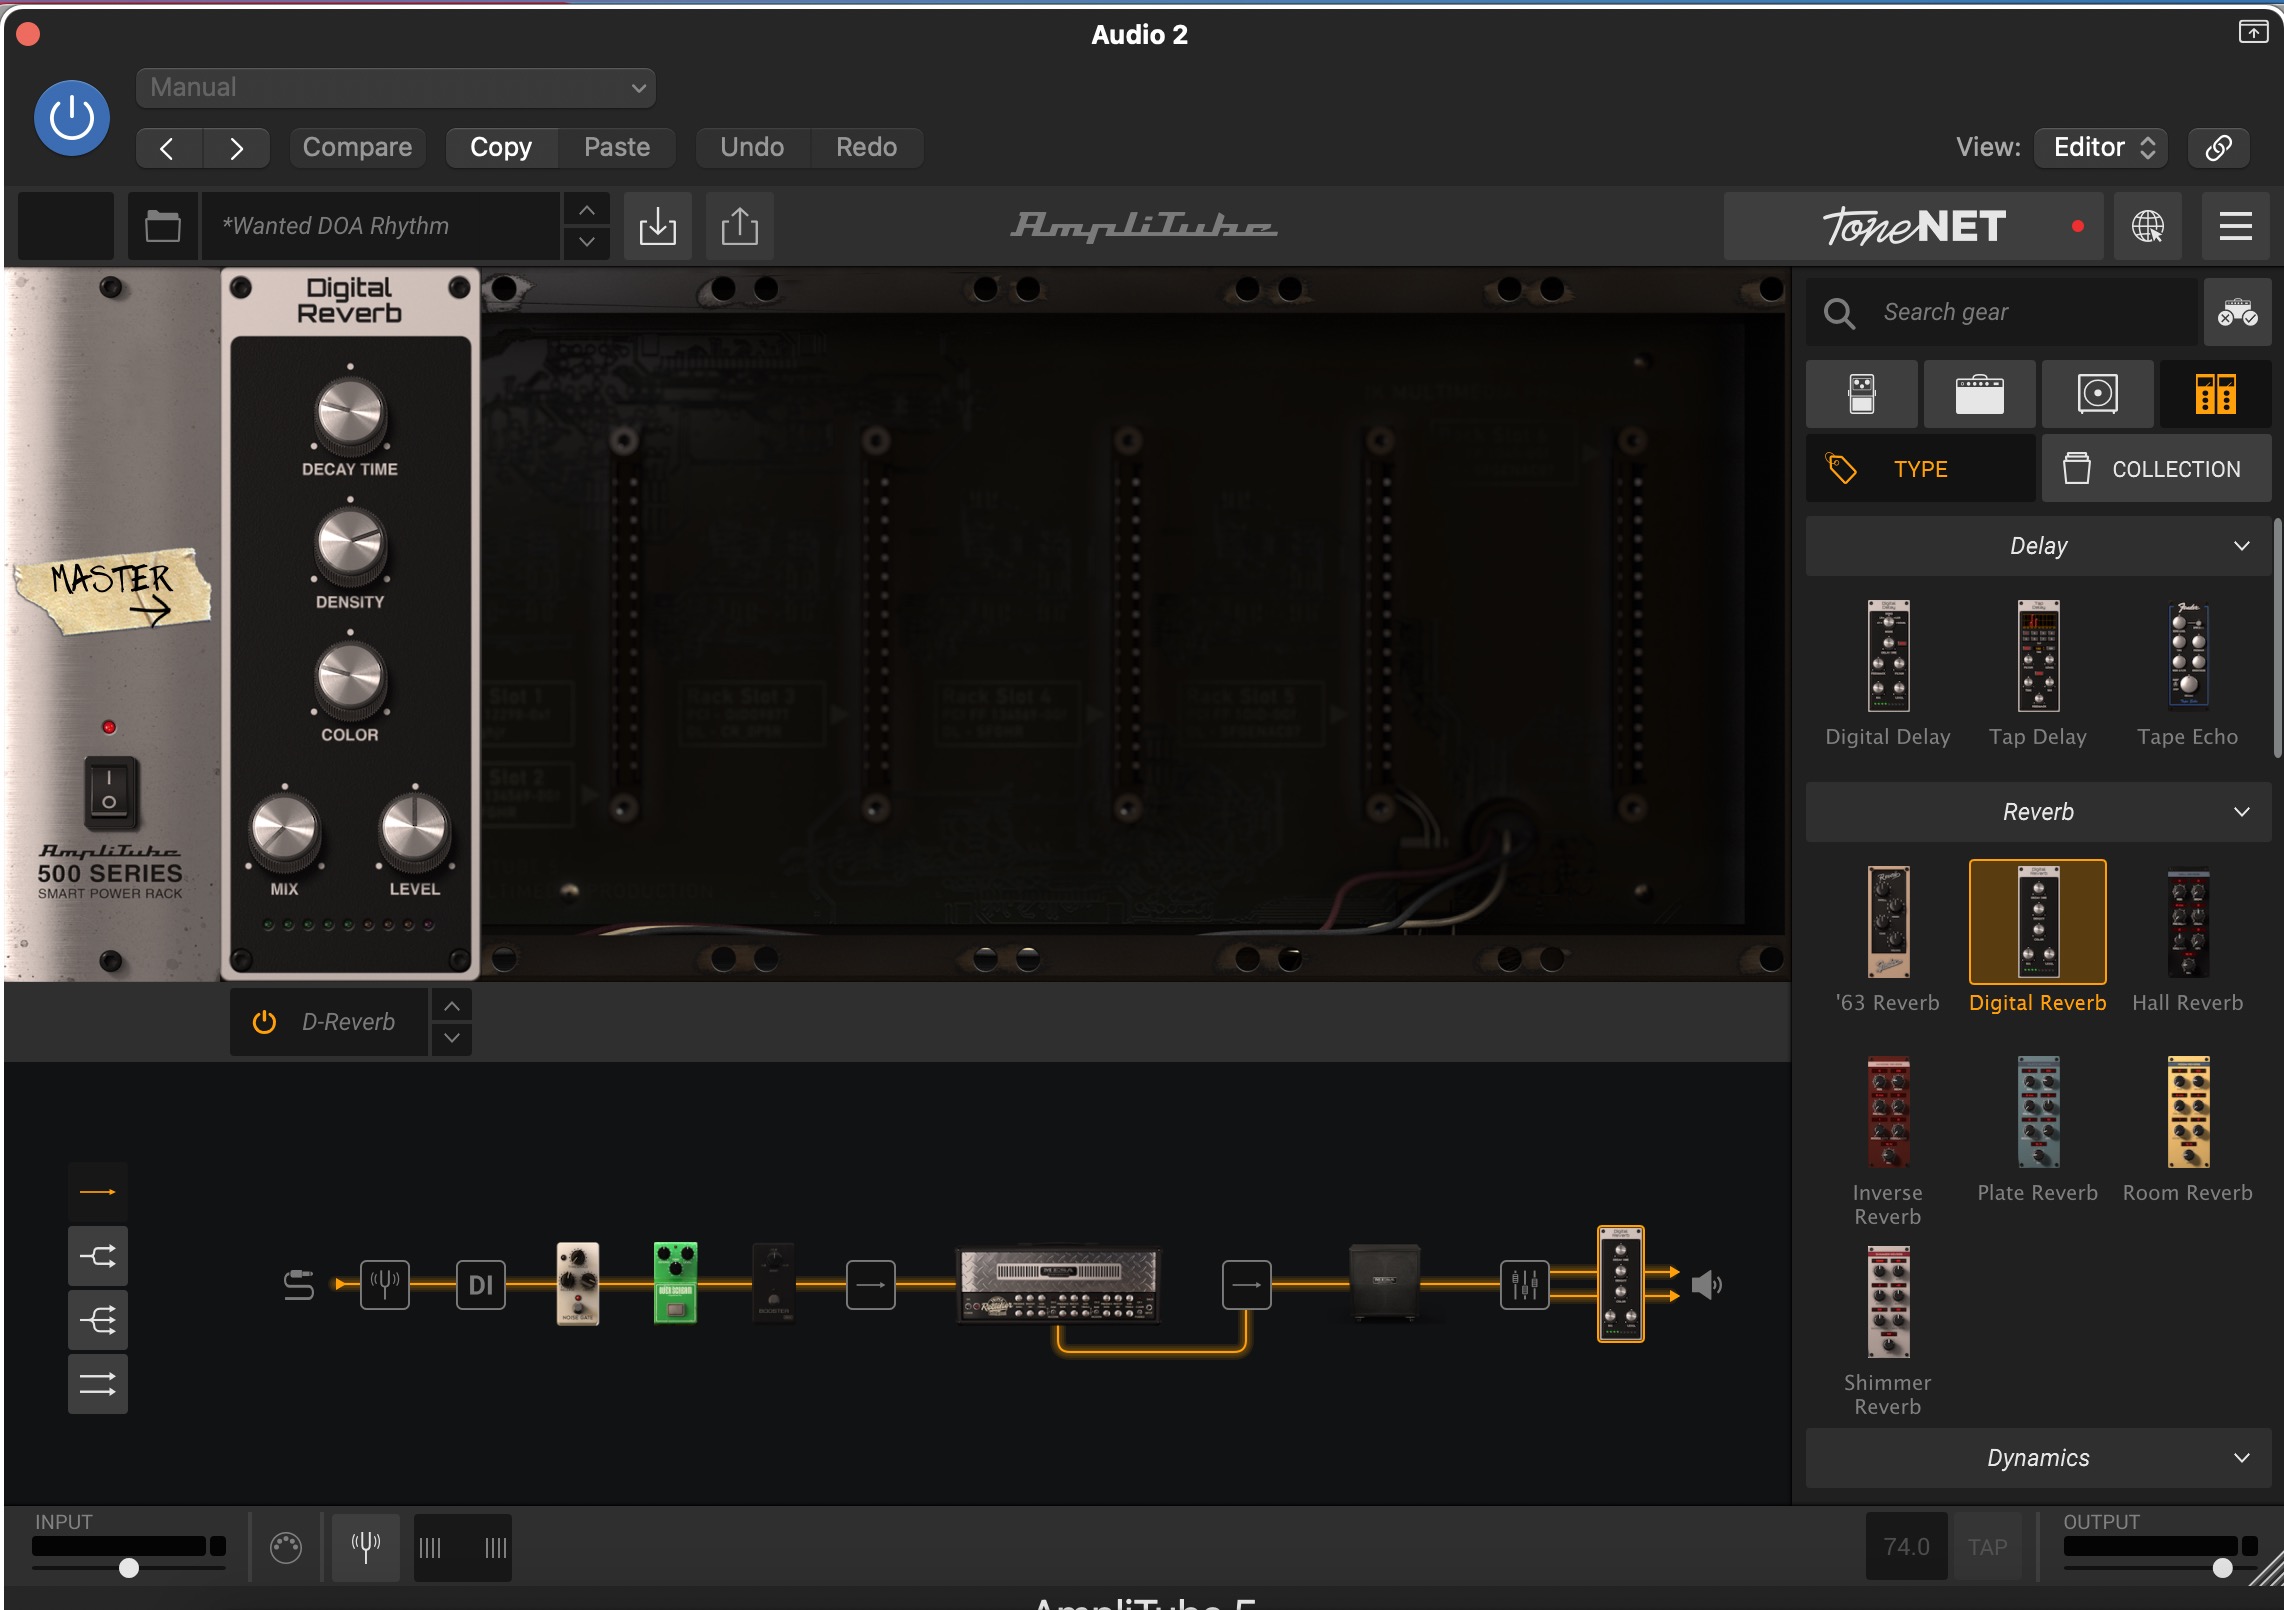The image size is (2284, 1610).
Task: Step to previous preset with up arrow
Action: (587, 210)
